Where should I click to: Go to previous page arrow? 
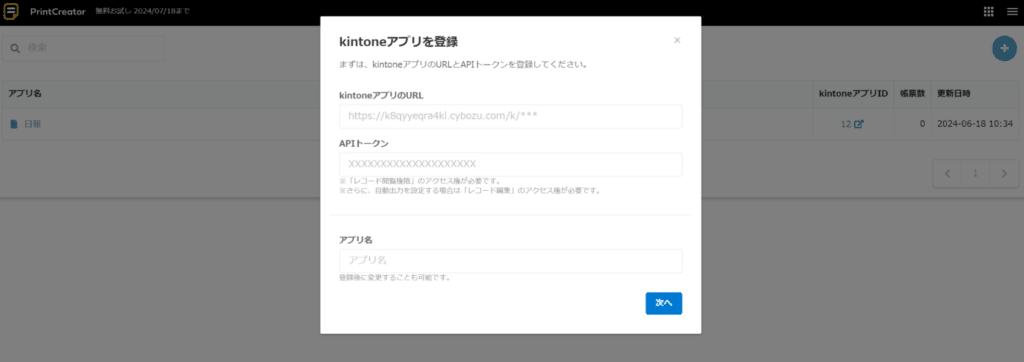coord(948,174)
